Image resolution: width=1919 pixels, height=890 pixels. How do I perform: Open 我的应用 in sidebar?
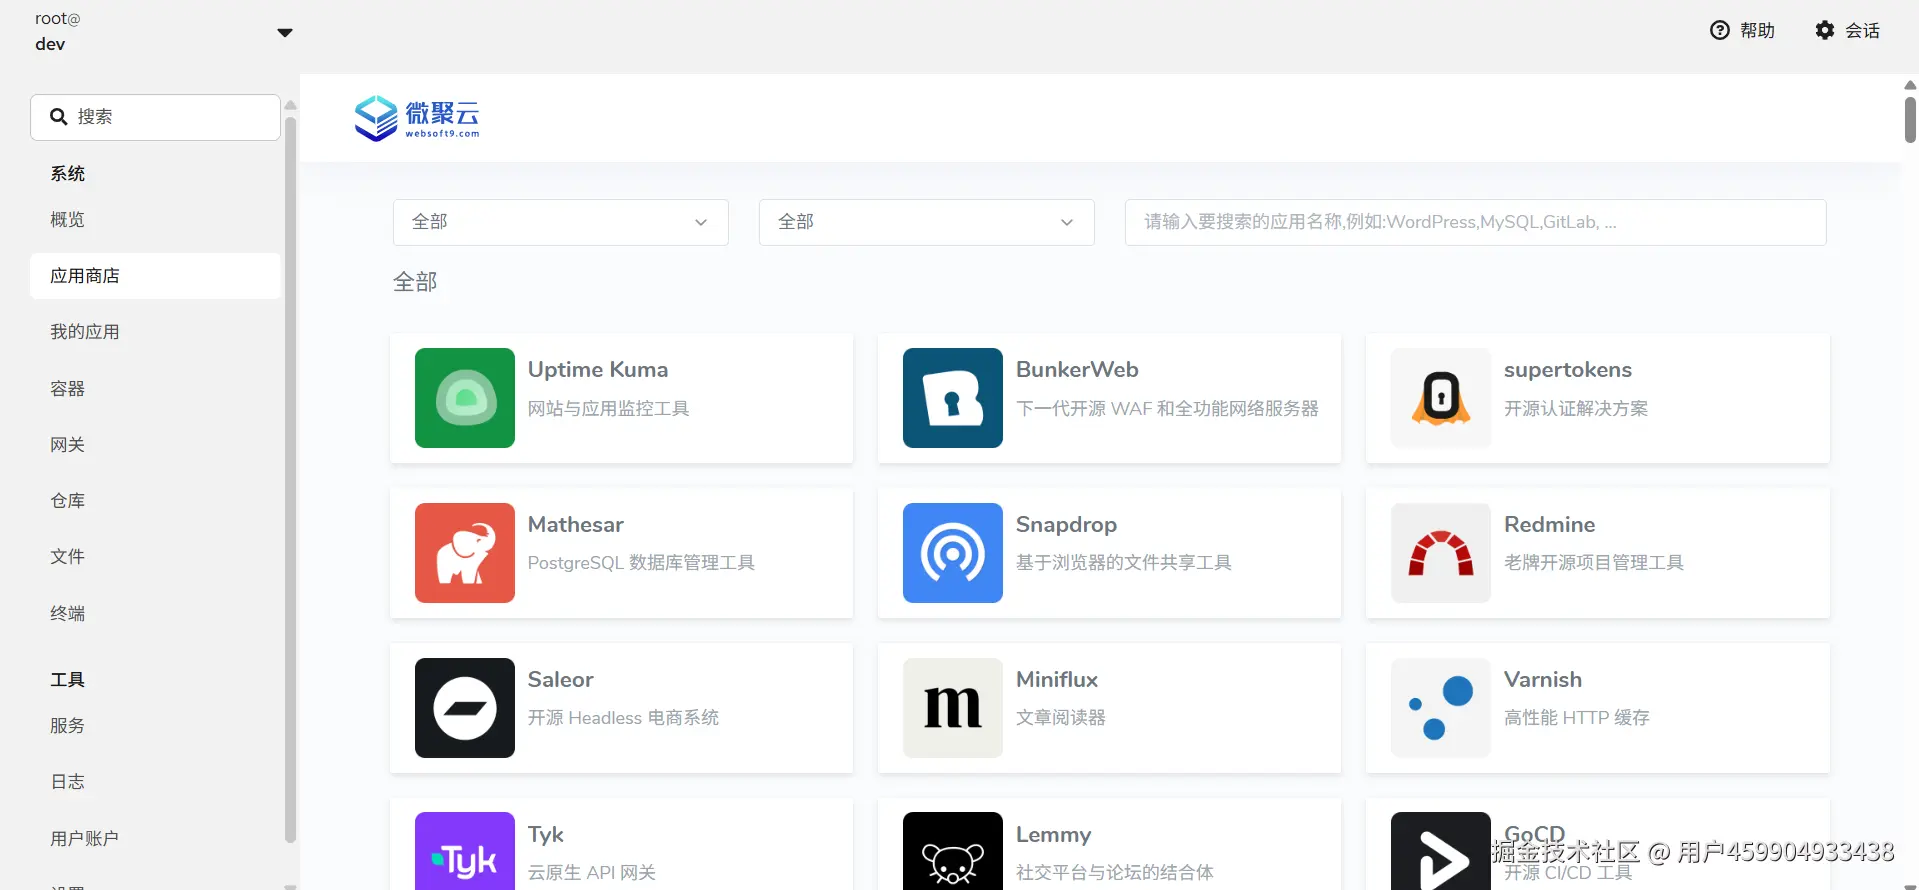85,332
